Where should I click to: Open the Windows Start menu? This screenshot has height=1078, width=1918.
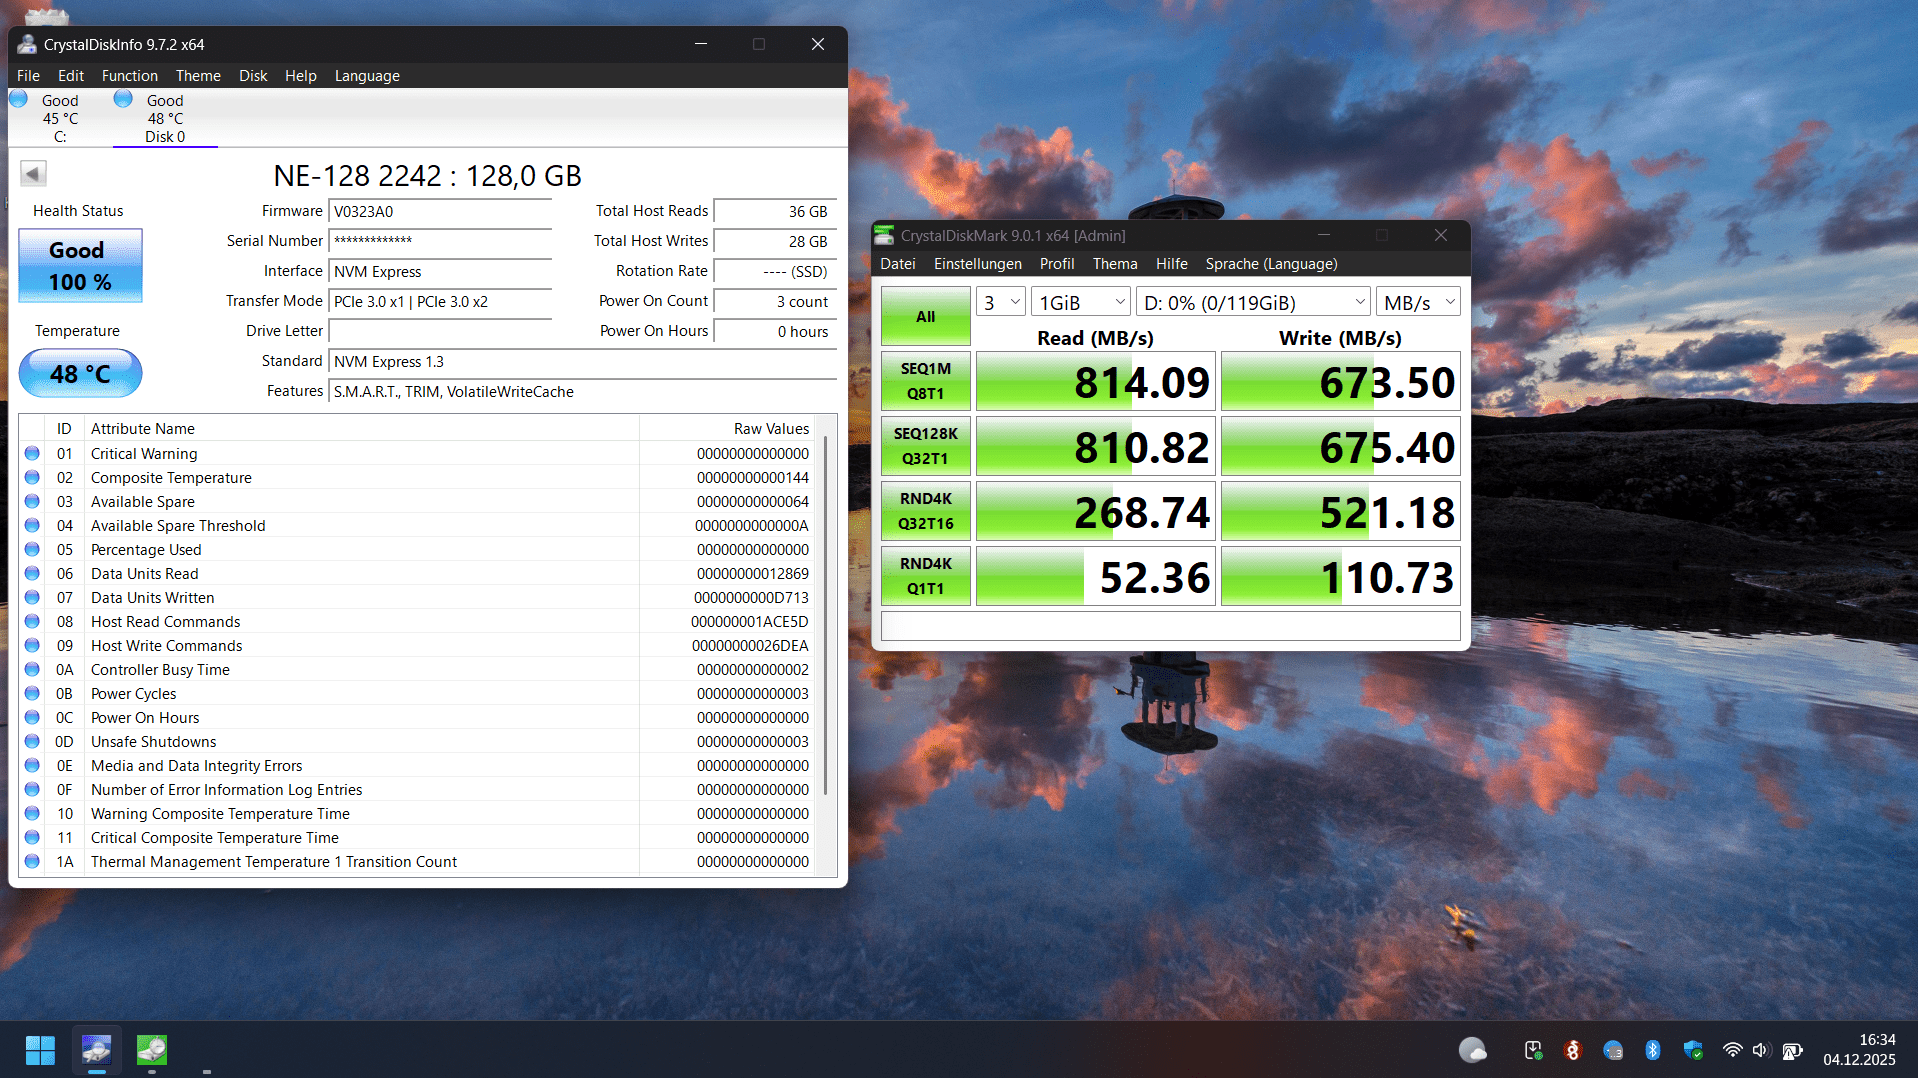coord(40,1050)
